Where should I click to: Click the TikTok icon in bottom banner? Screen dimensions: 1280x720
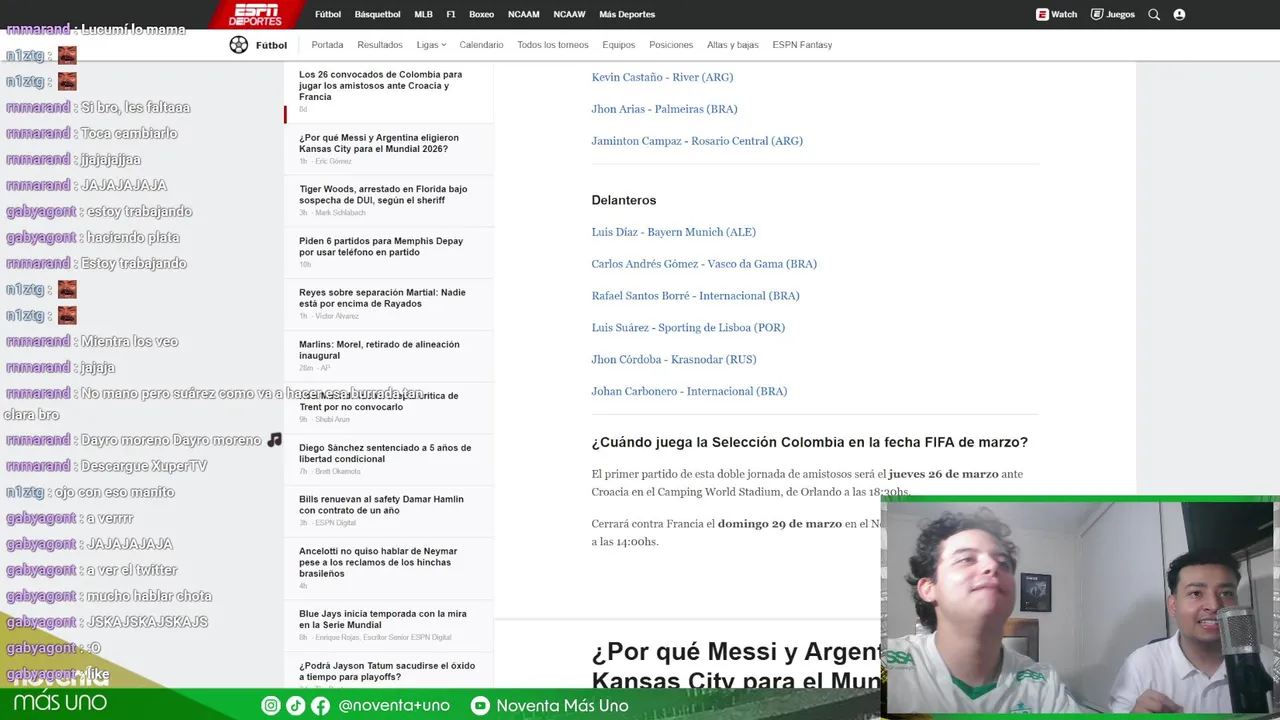click(295, 706)
